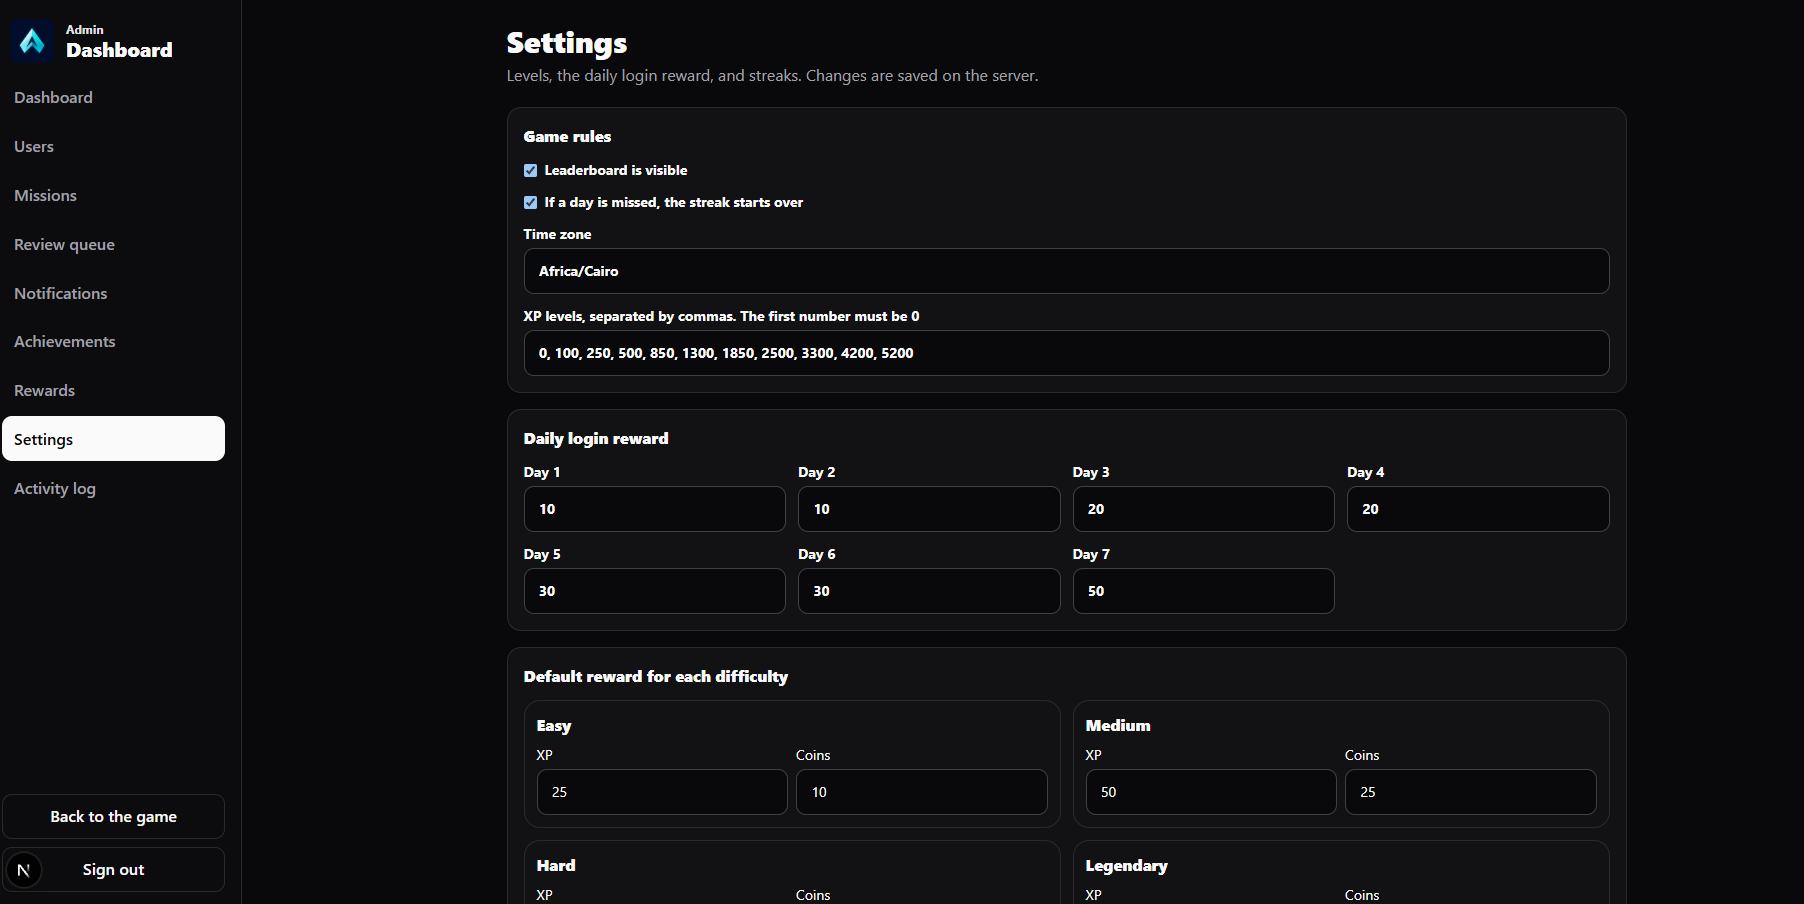
Task: Edit the Day 3 reward field
Action: point(1204,509)
